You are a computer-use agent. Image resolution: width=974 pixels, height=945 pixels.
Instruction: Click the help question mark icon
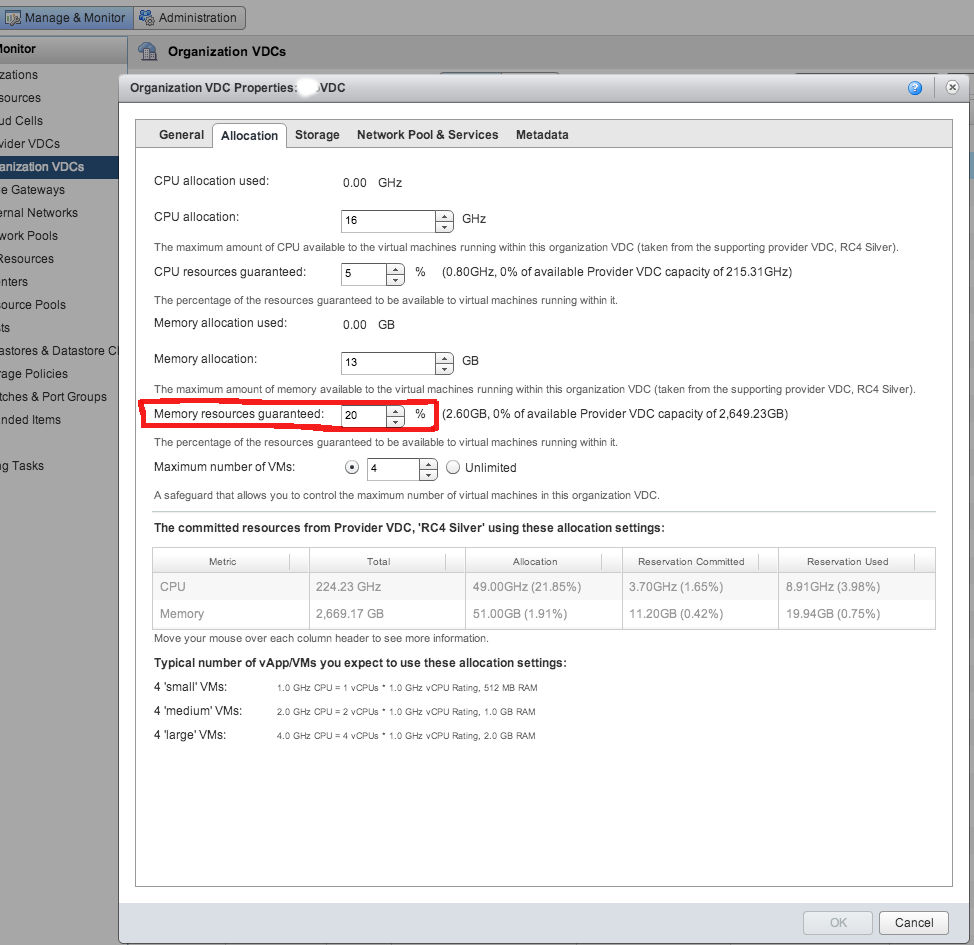coord(914,88)
